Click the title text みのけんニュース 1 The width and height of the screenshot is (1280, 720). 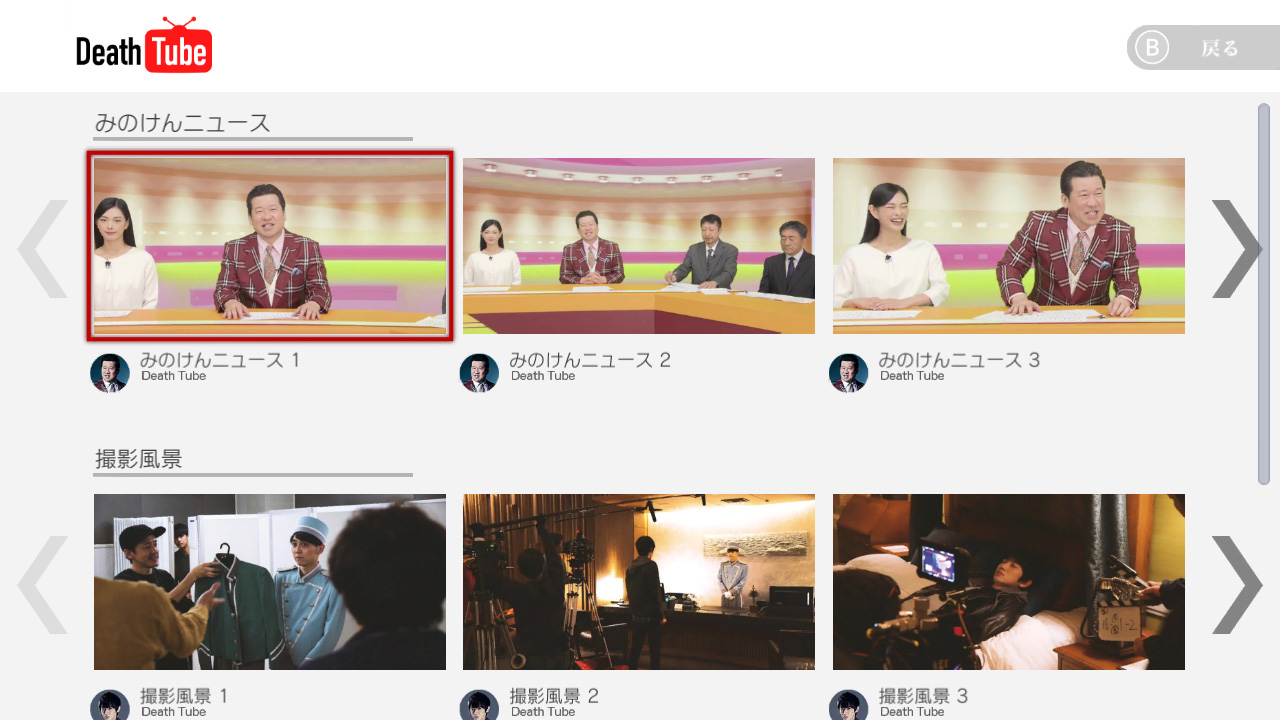220,360
